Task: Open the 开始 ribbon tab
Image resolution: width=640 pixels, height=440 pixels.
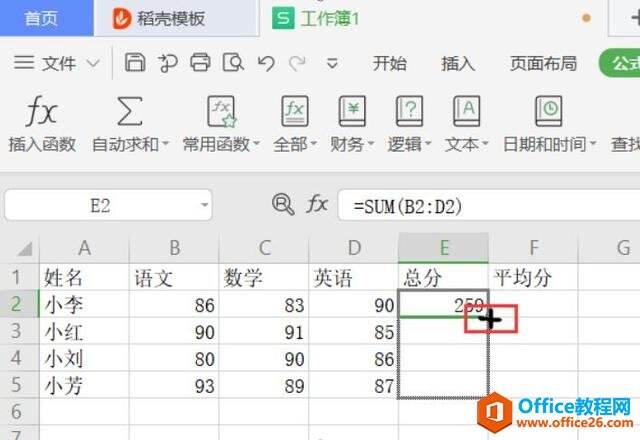Action: pos(389,64)
